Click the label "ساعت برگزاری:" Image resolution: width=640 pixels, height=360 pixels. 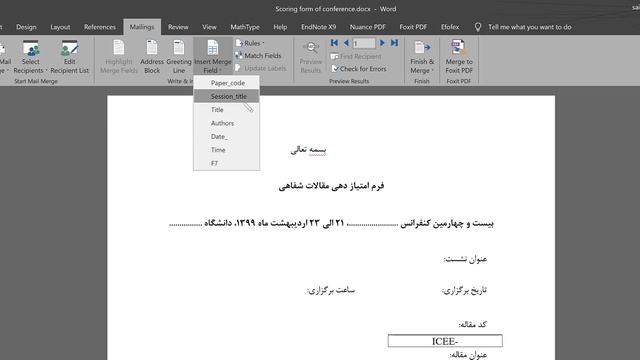pos(331,290)
